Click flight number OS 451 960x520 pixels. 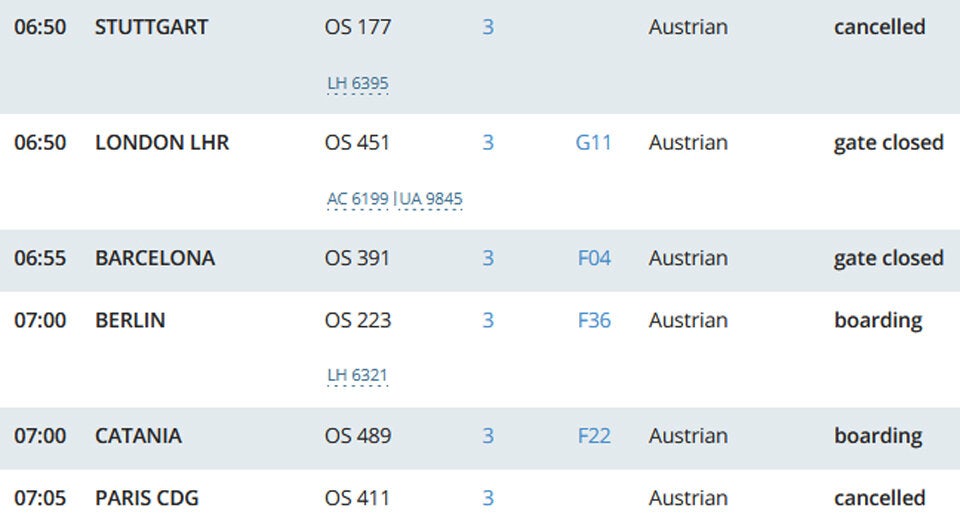click(x=357, y=143)
